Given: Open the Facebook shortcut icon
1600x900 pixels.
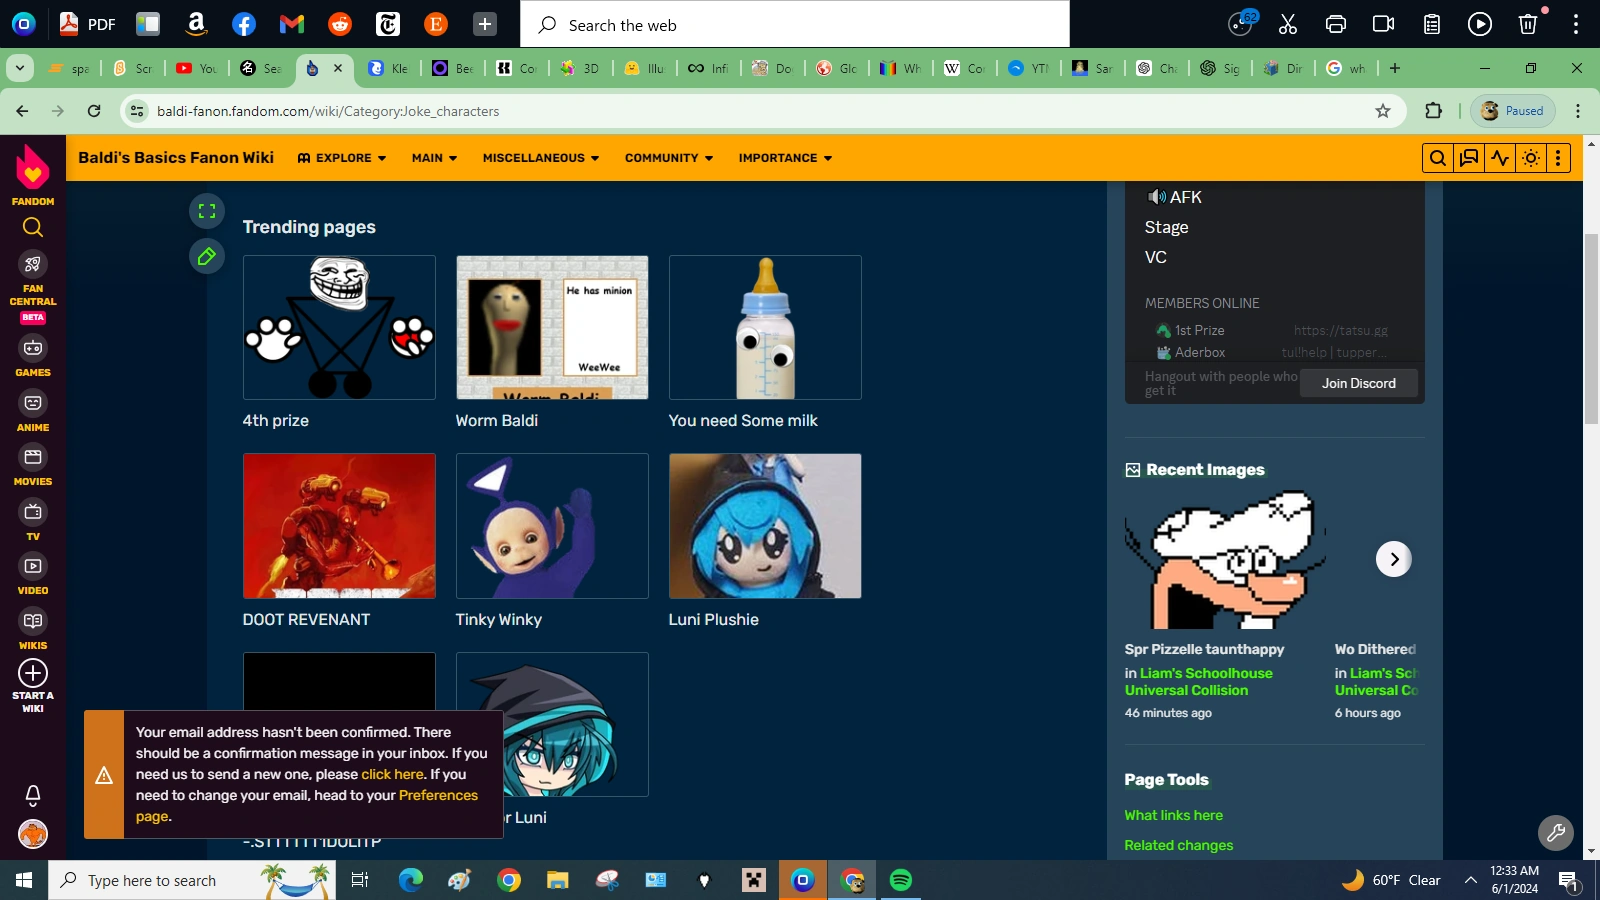Looking at the screenshot, I should [244, 24].
